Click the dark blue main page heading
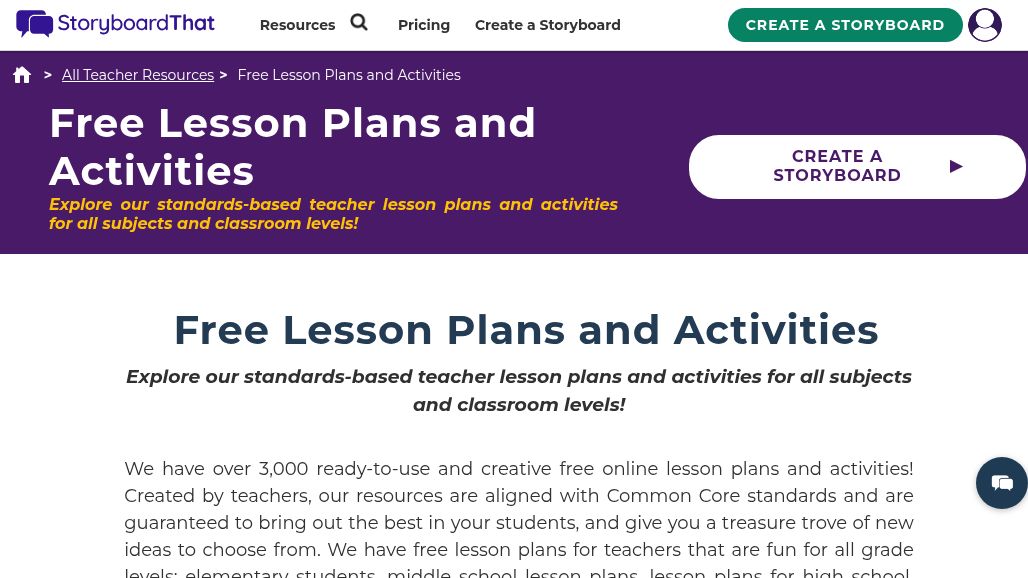 526,330
